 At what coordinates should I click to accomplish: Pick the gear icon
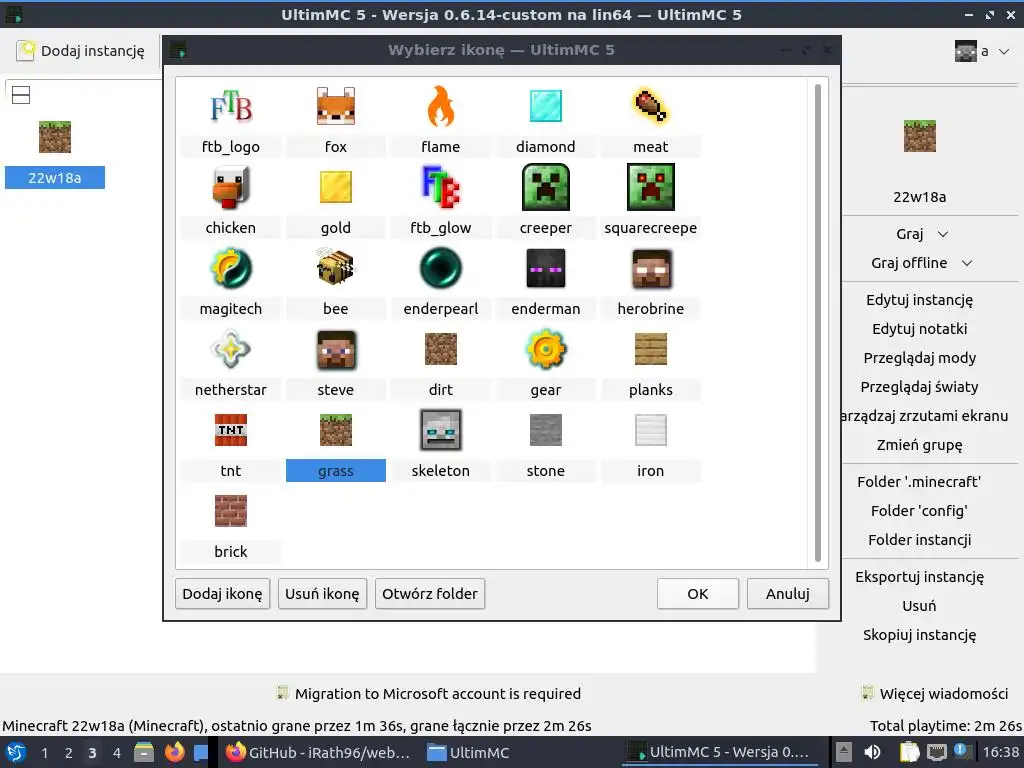(x=545, y=349)
